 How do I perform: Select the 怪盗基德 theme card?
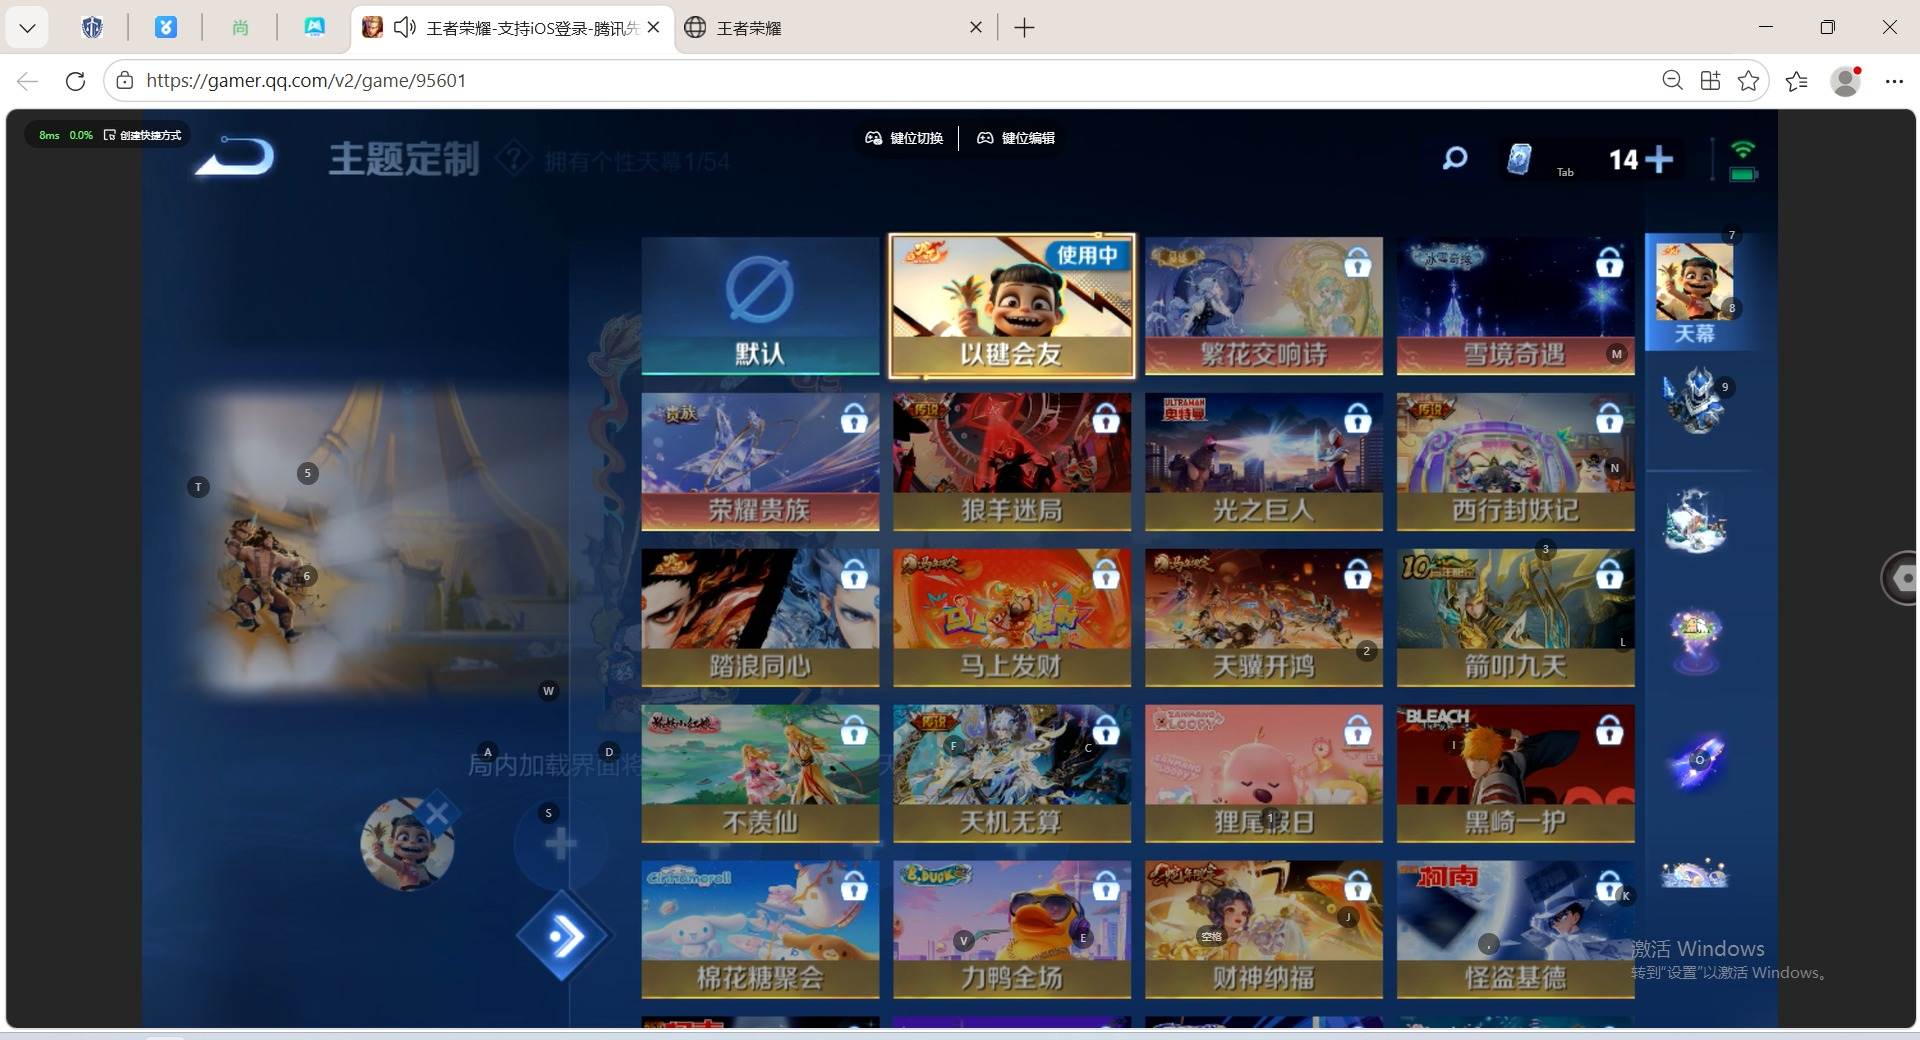pyautogui.click(x=1516, y=930)
